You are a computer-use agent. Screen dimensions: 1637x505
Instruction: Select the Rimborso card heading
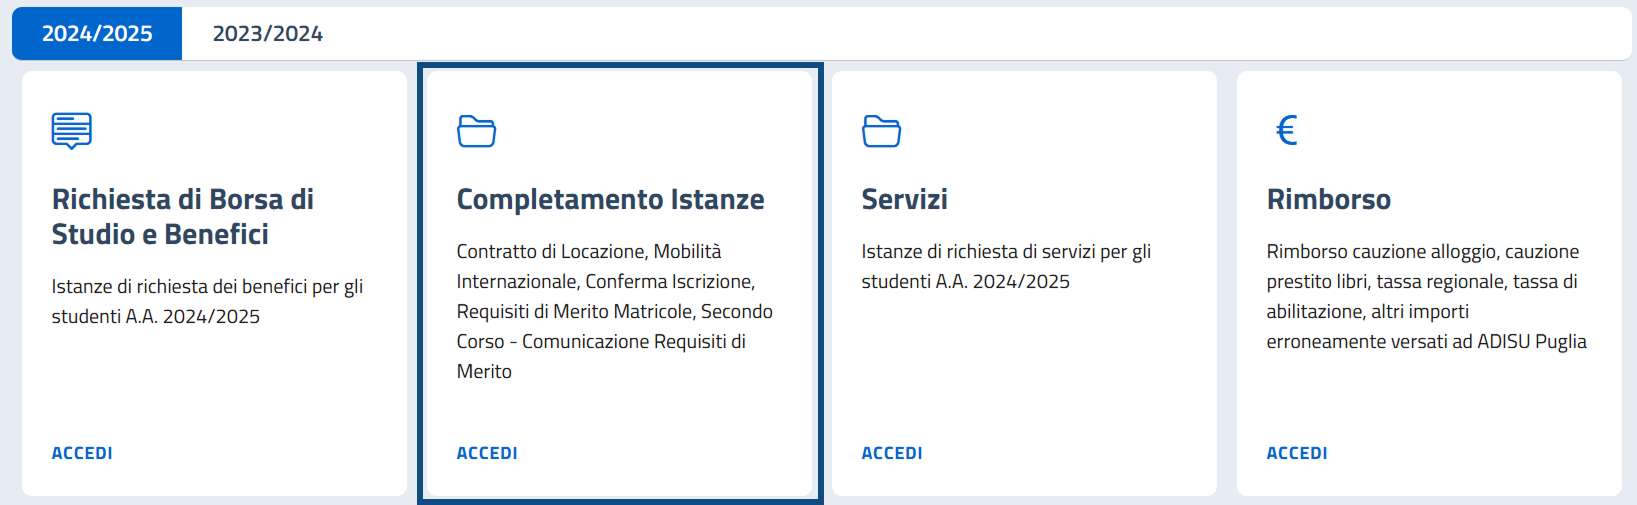[1328, 199]
